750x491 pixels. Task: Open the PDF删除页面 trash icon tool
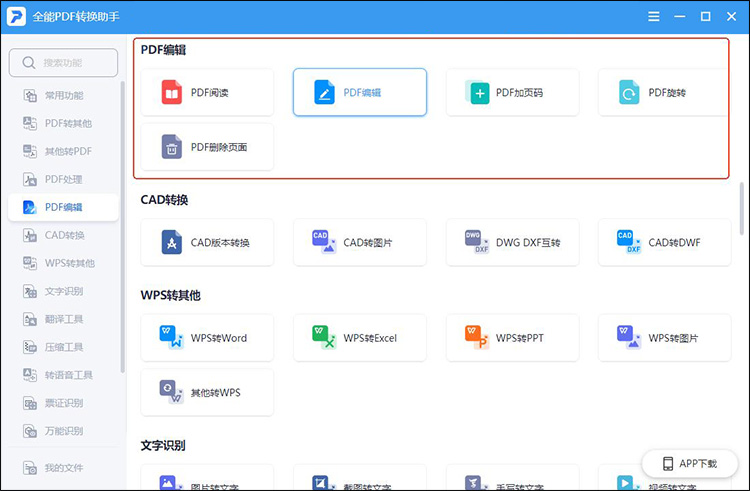pyautogui.click(x=207, y=147)
